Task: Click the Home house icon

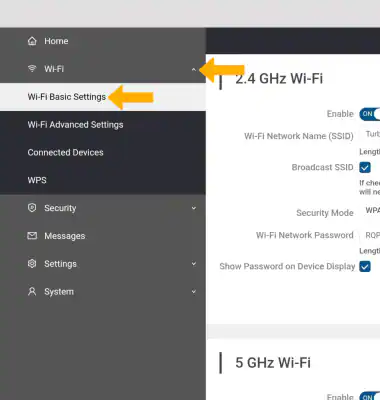Action: tap(32, 41)
